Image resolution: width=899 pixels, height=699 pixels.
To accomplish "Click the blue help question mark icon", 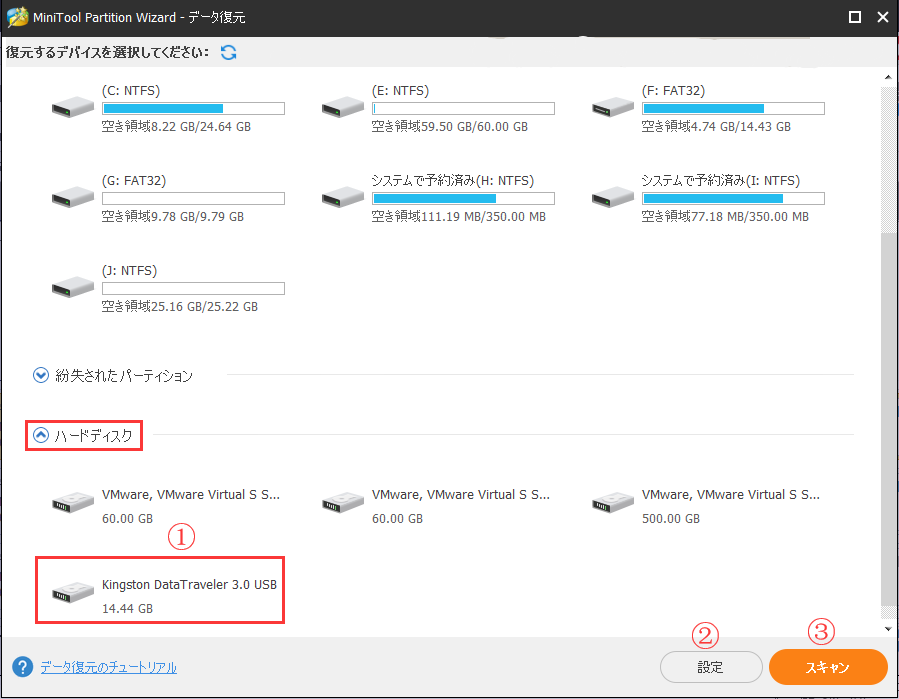I will [x=22, y=667].
